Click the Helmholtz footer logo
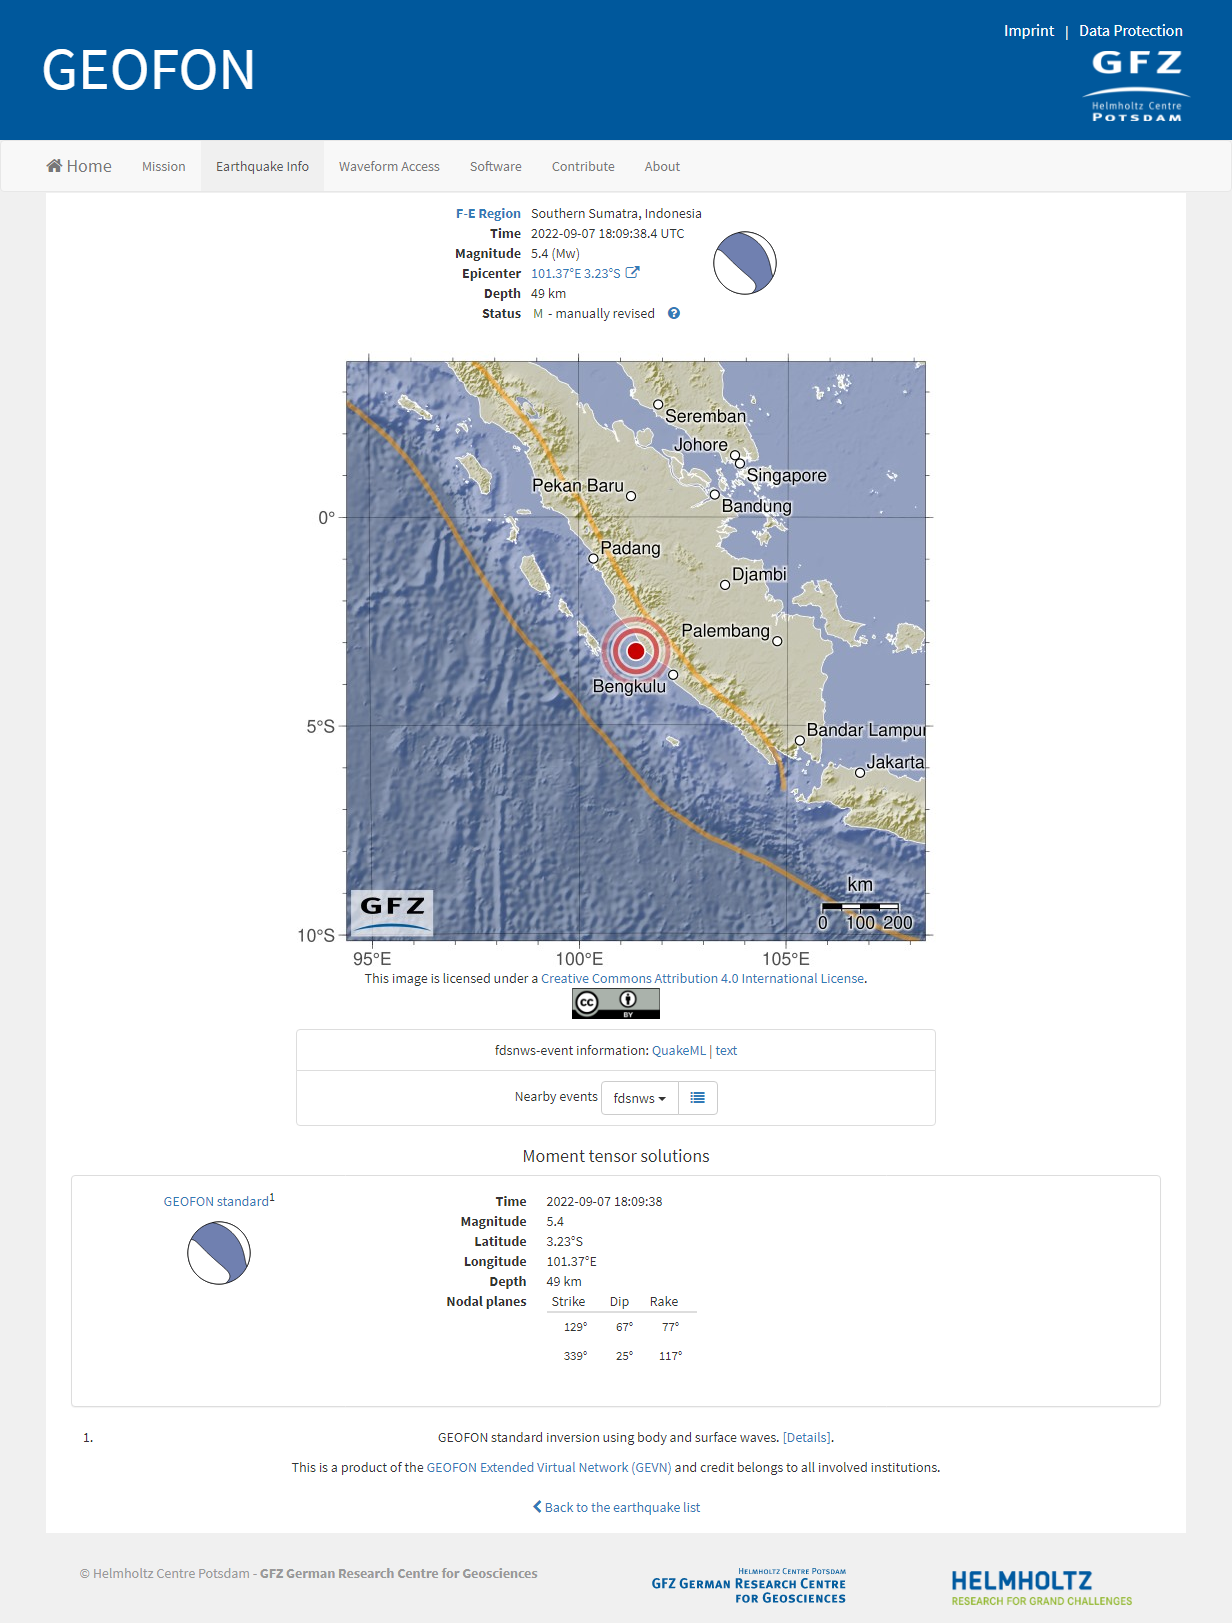Screen dimensions: 1232x1623 [x=1041, y=1587]
